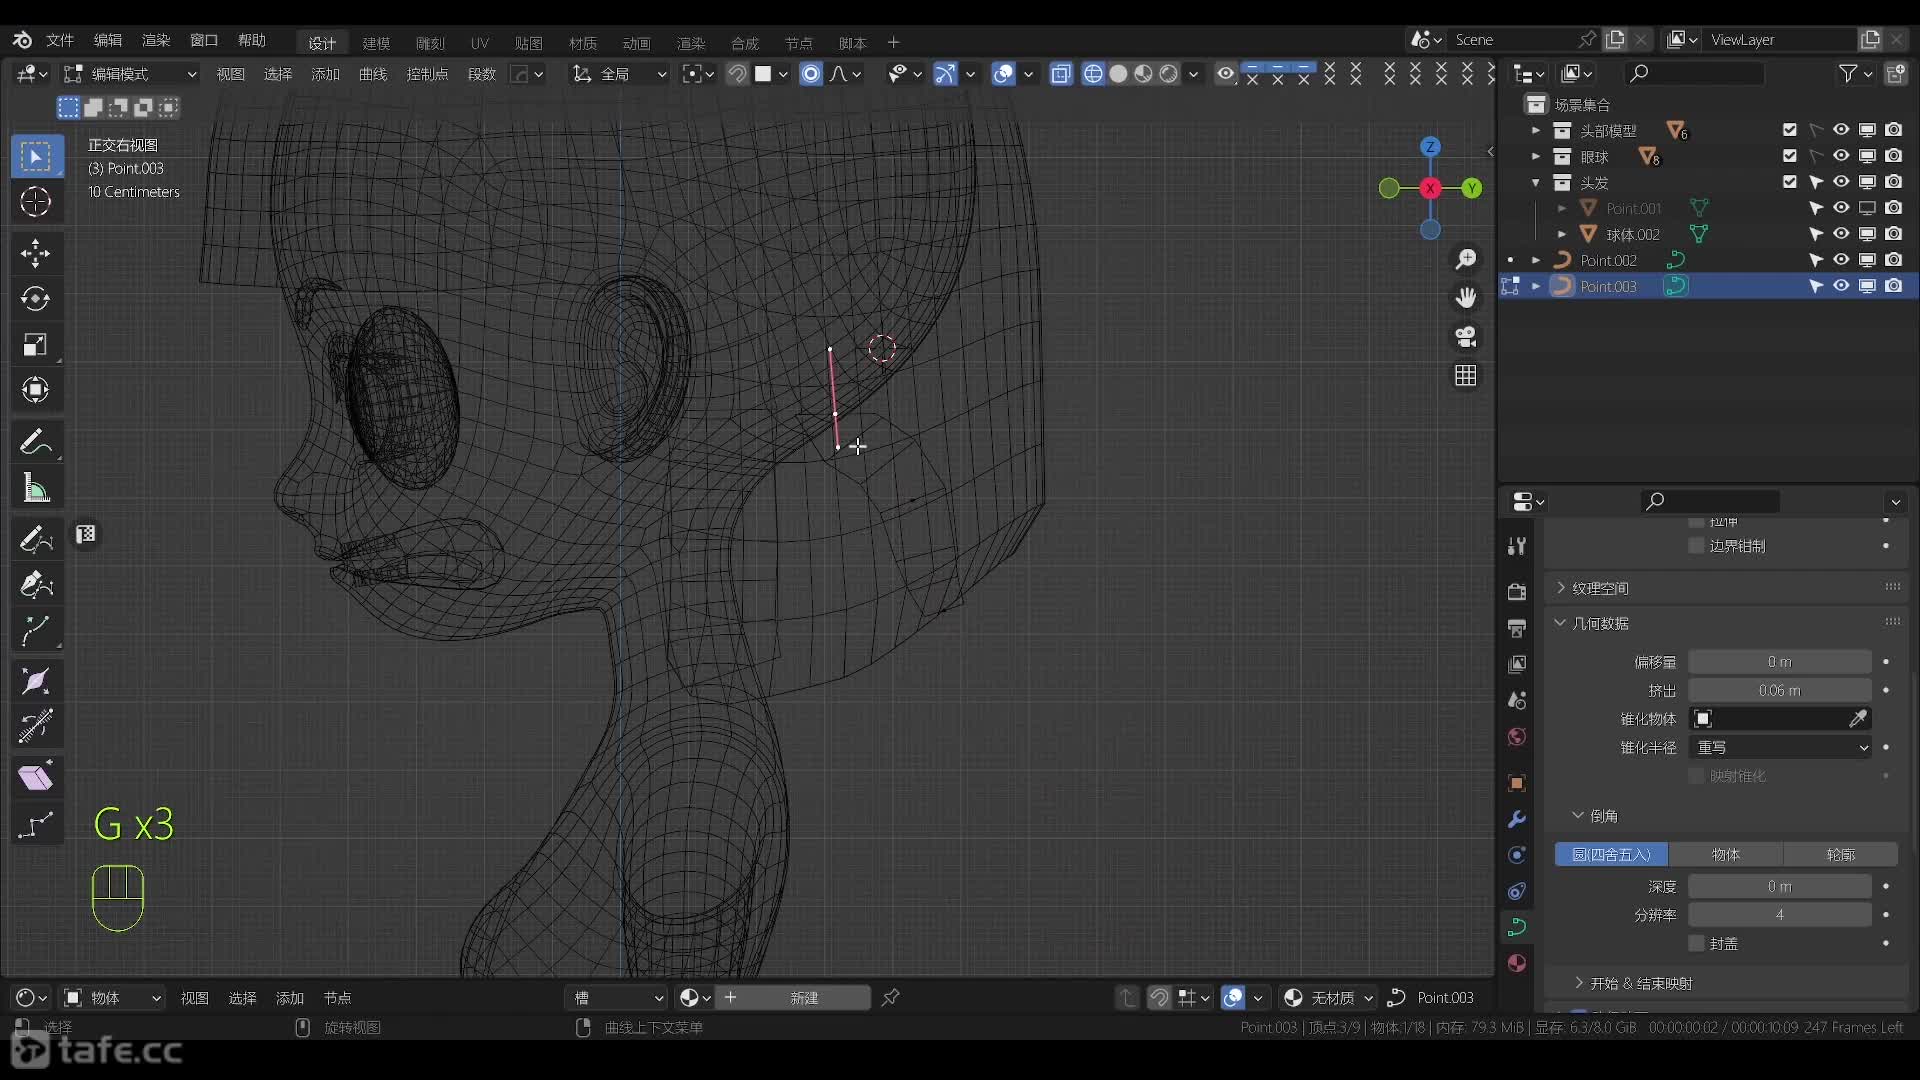Image resolution: width=1920 pixels, height=1080 pixels.
Task: Activate the 3D Cursor tool
Action: point(36,202)
